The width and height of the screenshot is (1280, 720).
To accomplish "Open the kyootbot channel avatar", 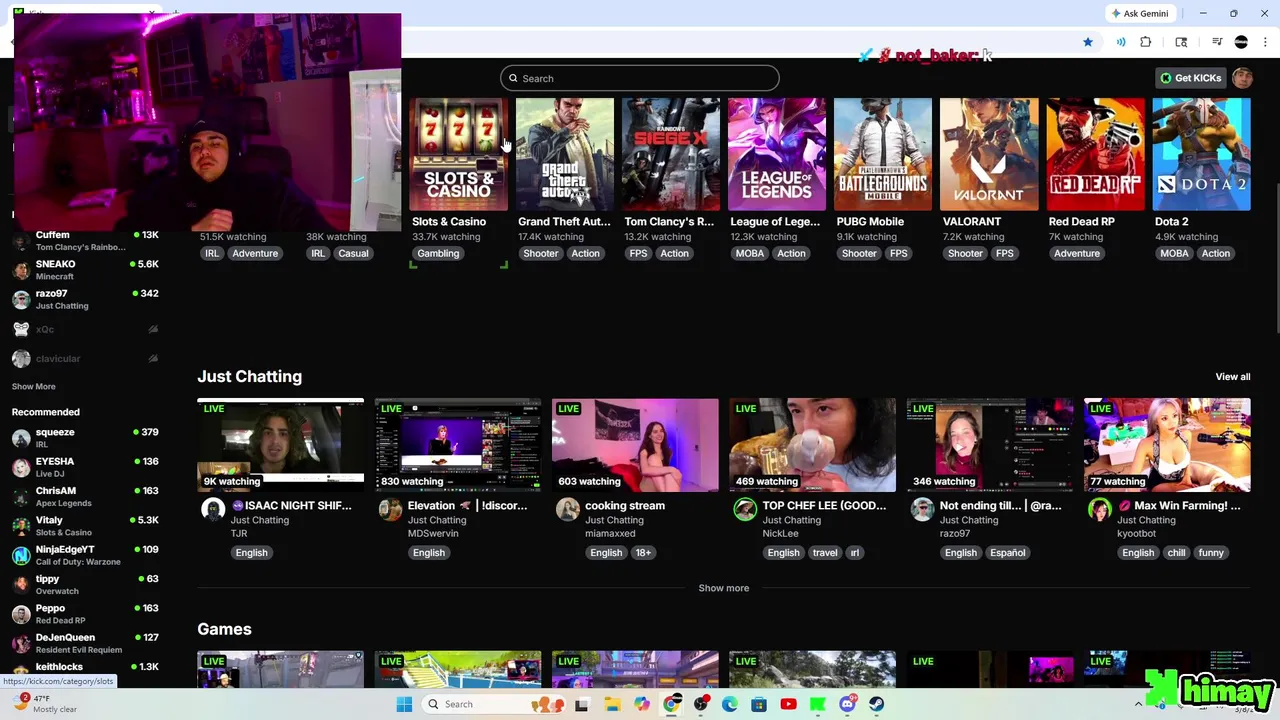I will tap(1100, 510).
